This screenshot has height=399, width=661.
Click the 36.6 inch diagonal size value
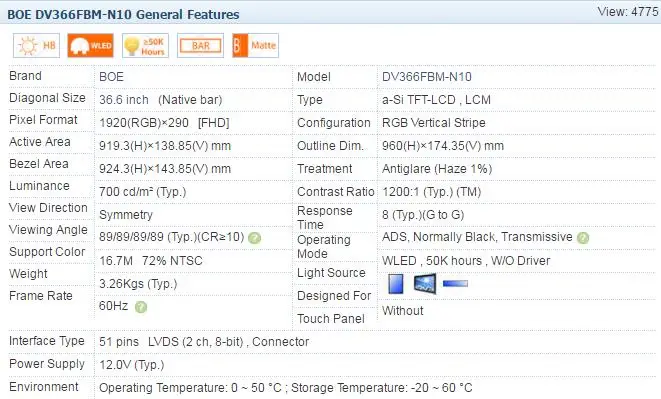(x=161, y=100)
